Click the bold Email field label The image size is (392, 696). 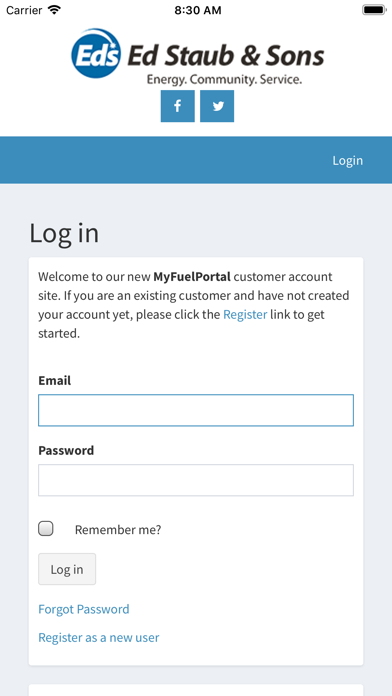click(x=55, y=381)
